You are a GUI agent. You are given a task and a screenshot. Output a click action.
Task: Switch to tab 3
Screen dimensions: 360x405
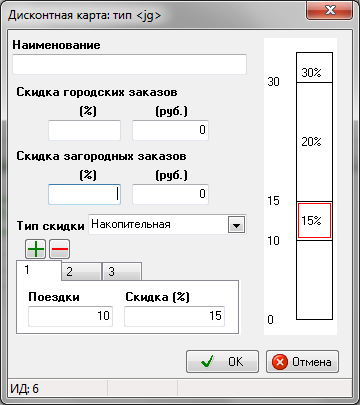122,271
